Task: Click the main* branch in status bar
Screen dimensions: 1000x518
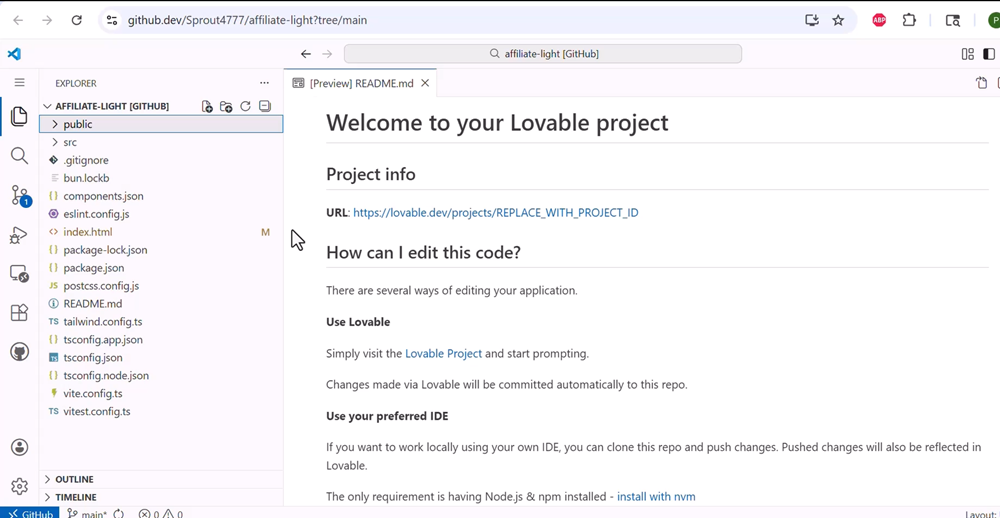Action: coord(87,514)
